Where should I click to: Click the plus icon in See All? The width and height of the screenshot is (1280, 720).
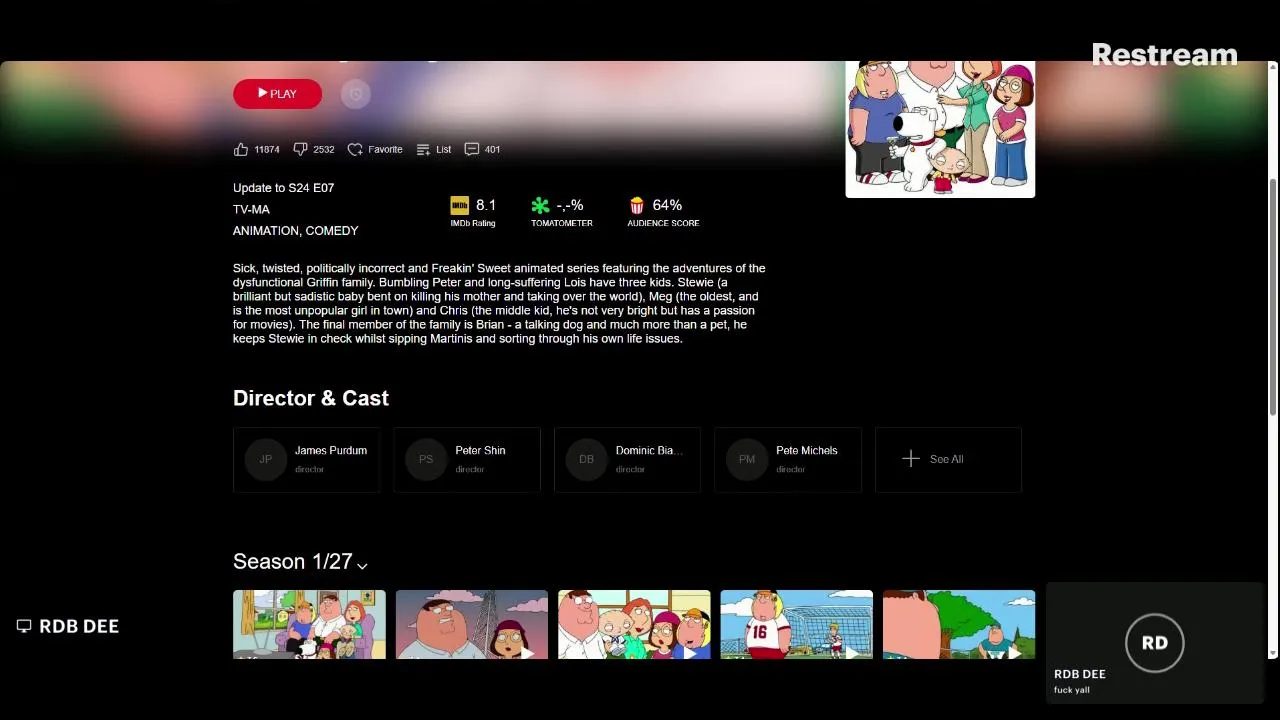click(910, 459)
